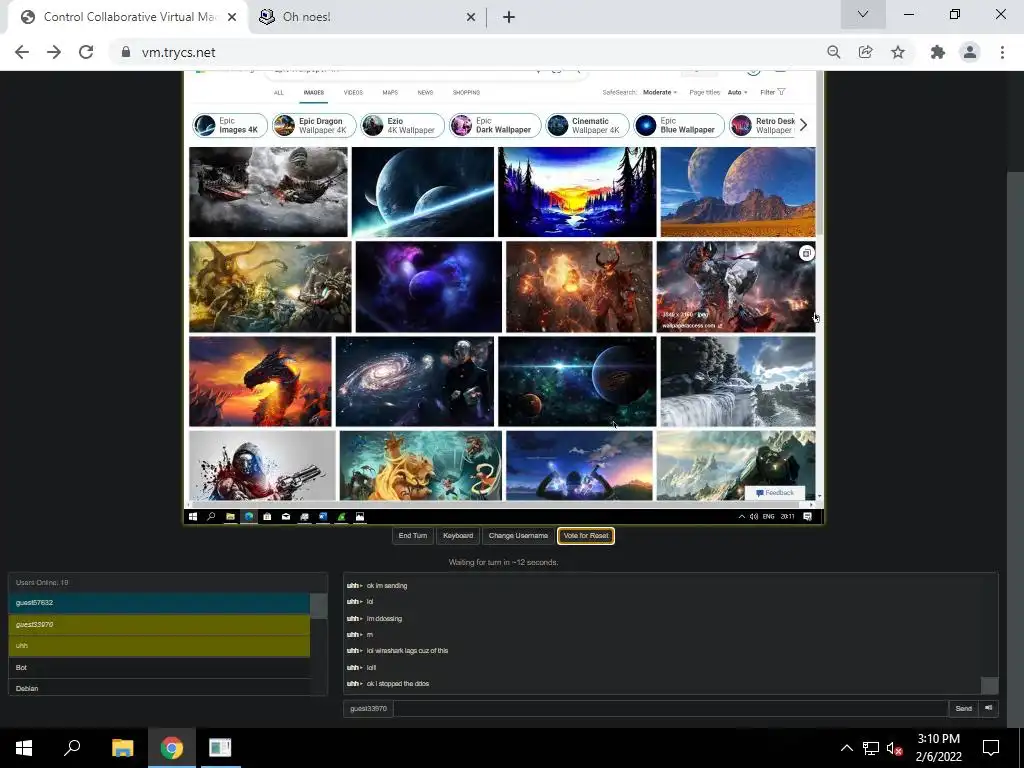Viewport: 1024px width, 768px height.
Task: Go back in Chrome browser
Action: pos(22,52)
